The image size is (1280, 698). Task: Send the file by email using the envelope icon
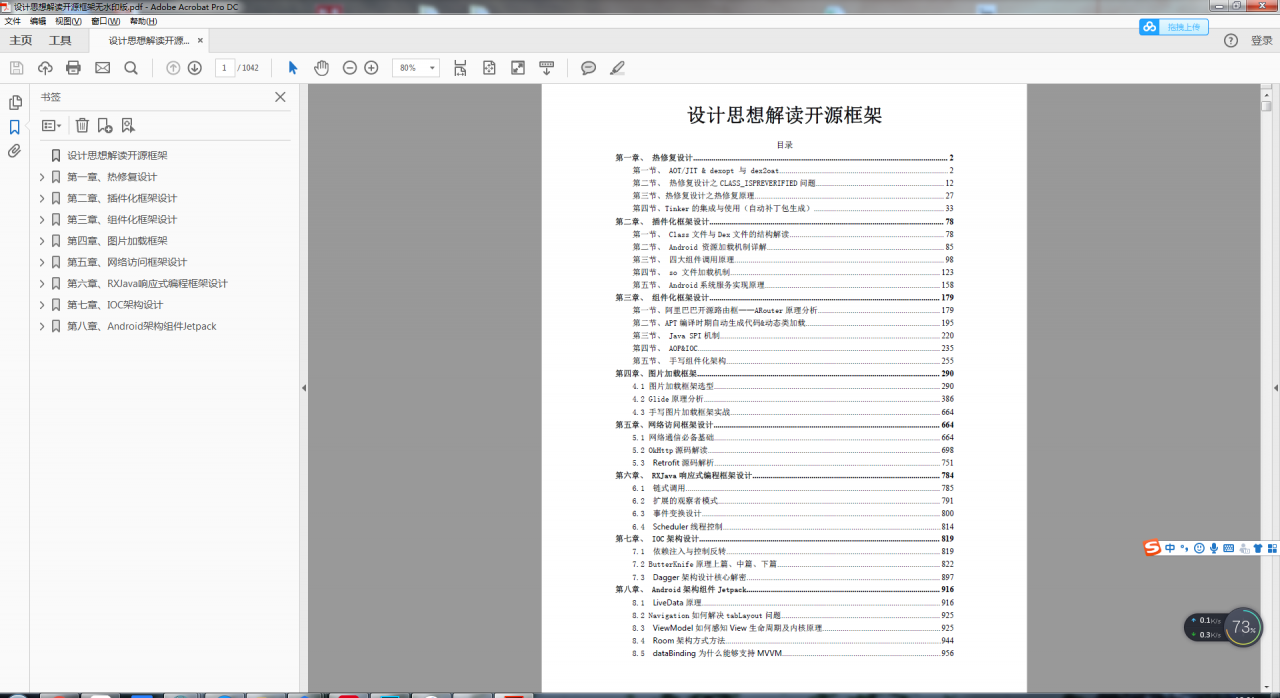102,68
